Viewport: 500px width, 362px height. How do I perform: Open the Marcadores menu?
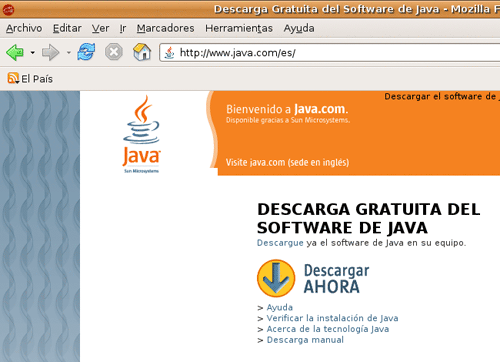tap(165, 28)
